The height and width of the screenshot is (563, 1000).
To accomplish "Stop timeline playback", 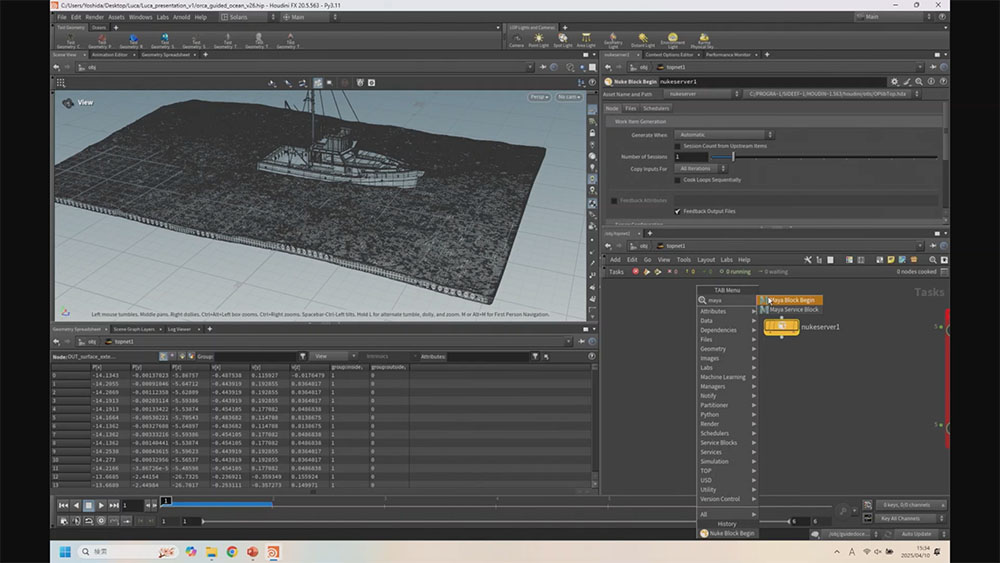I will click(x=89, y=505).
